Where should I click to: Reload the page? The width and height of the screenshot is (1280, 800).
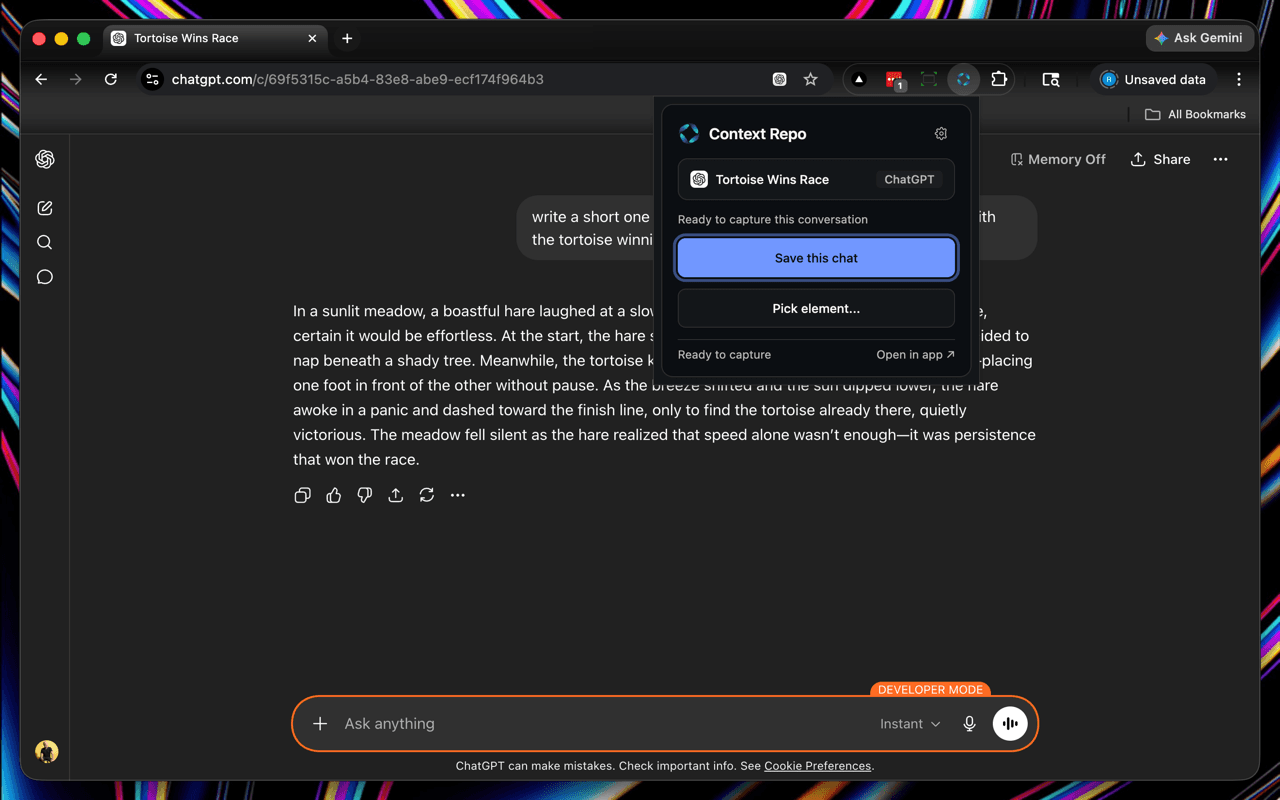coord(111,79)
